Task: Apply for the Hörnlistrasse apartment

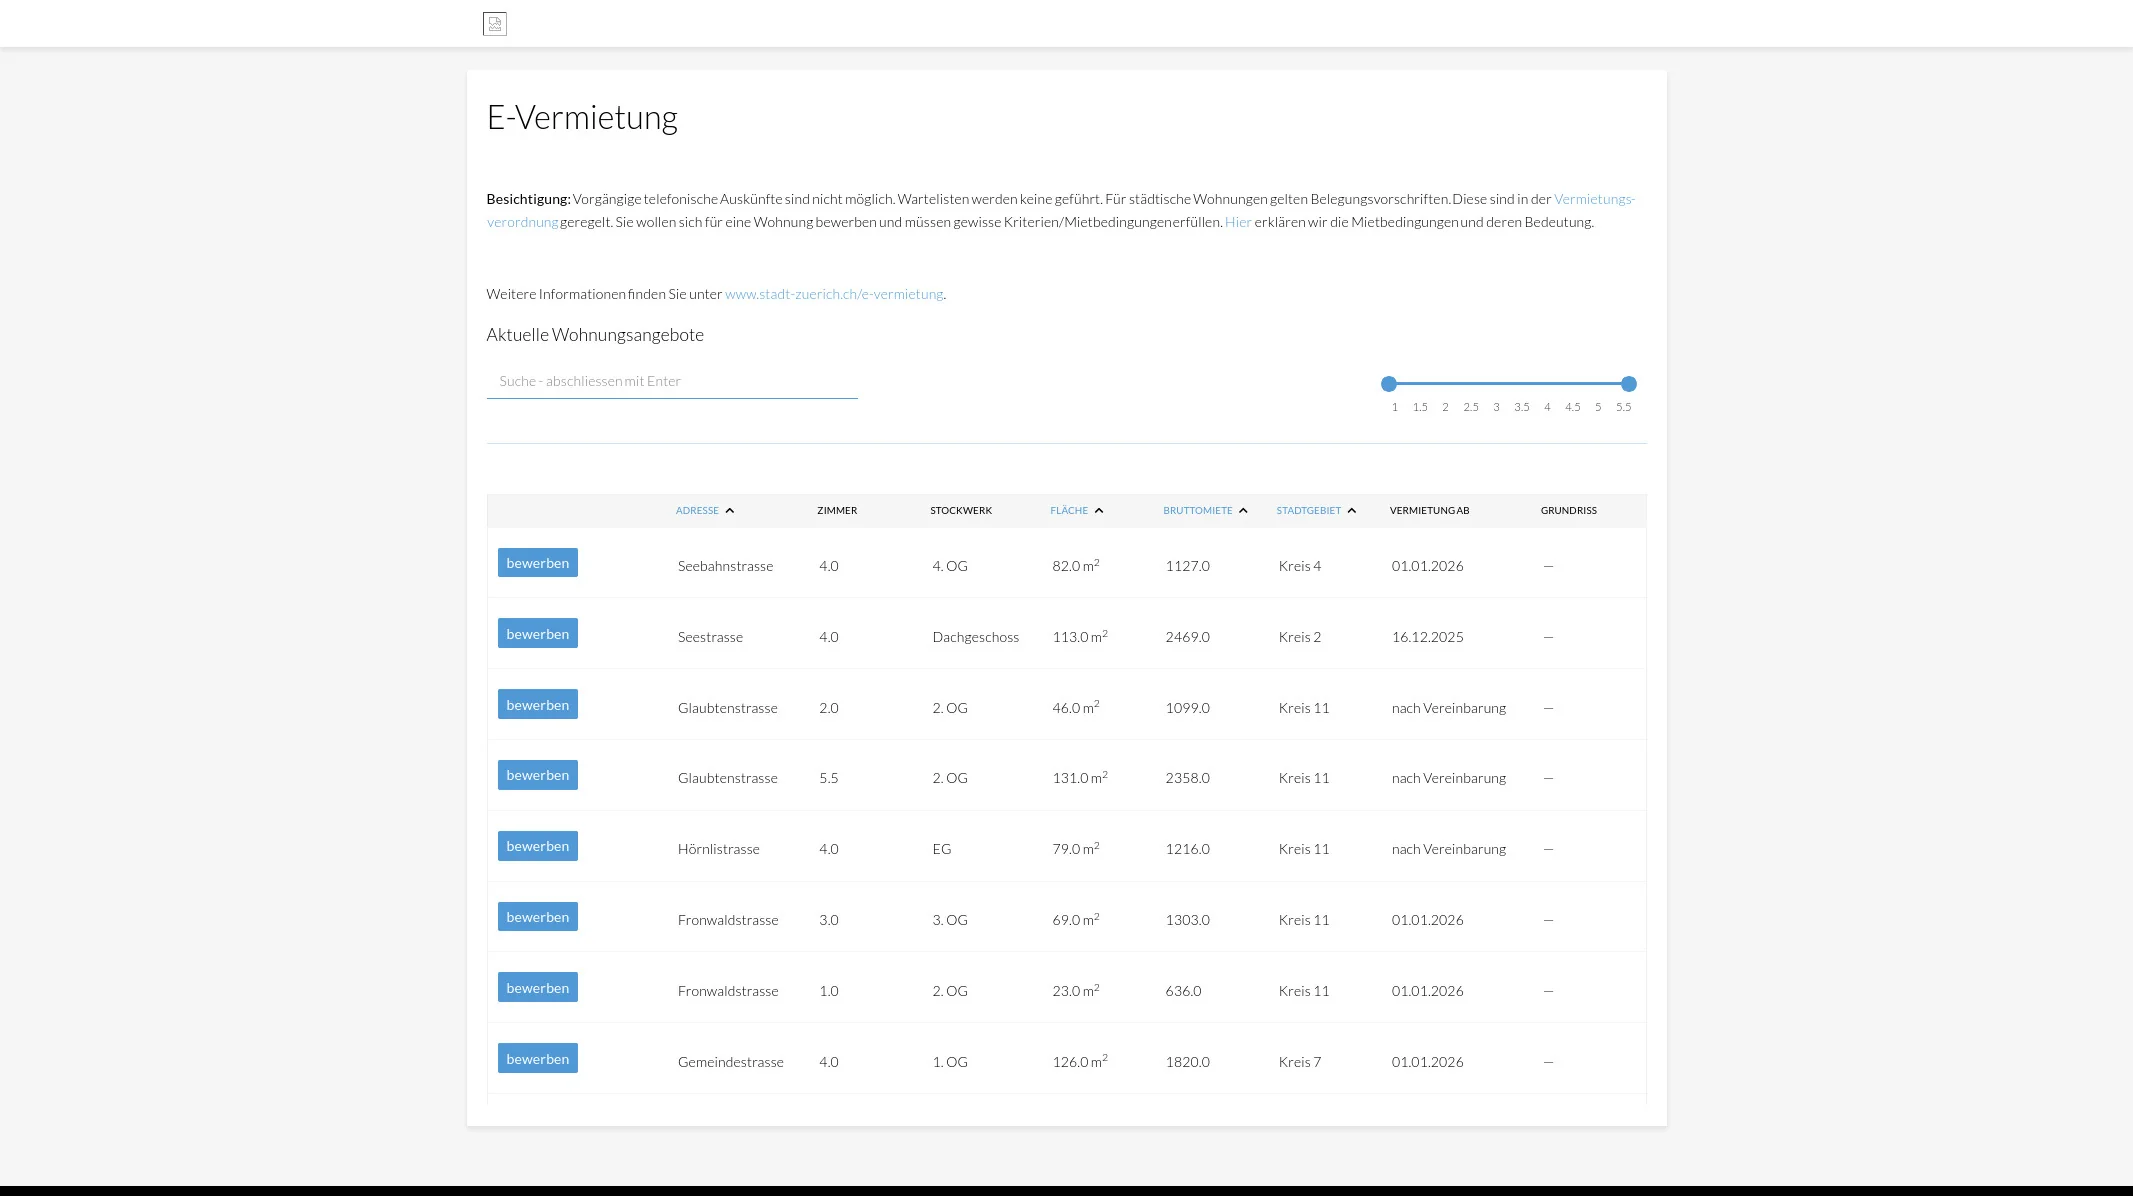Action: click(537, 846)
